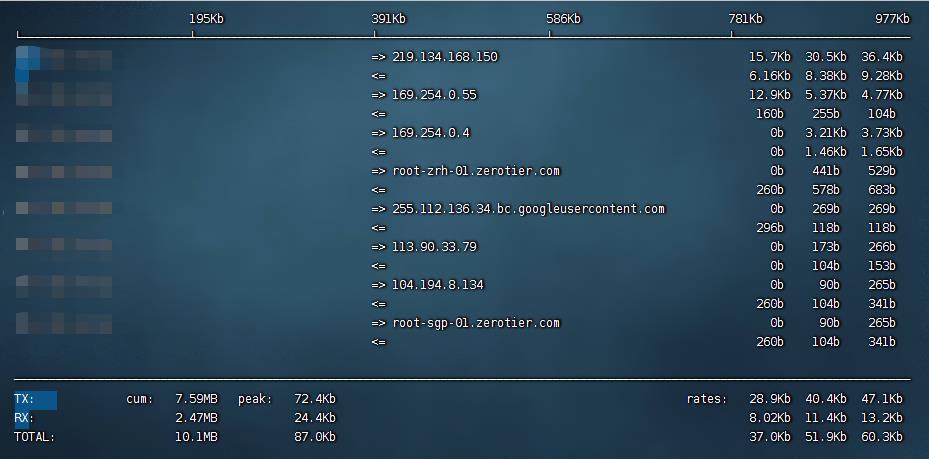Viewport: 929px width, 459px height.
Task: Click the 11.4Kb RX rate
Action: [x=826, y=418]
